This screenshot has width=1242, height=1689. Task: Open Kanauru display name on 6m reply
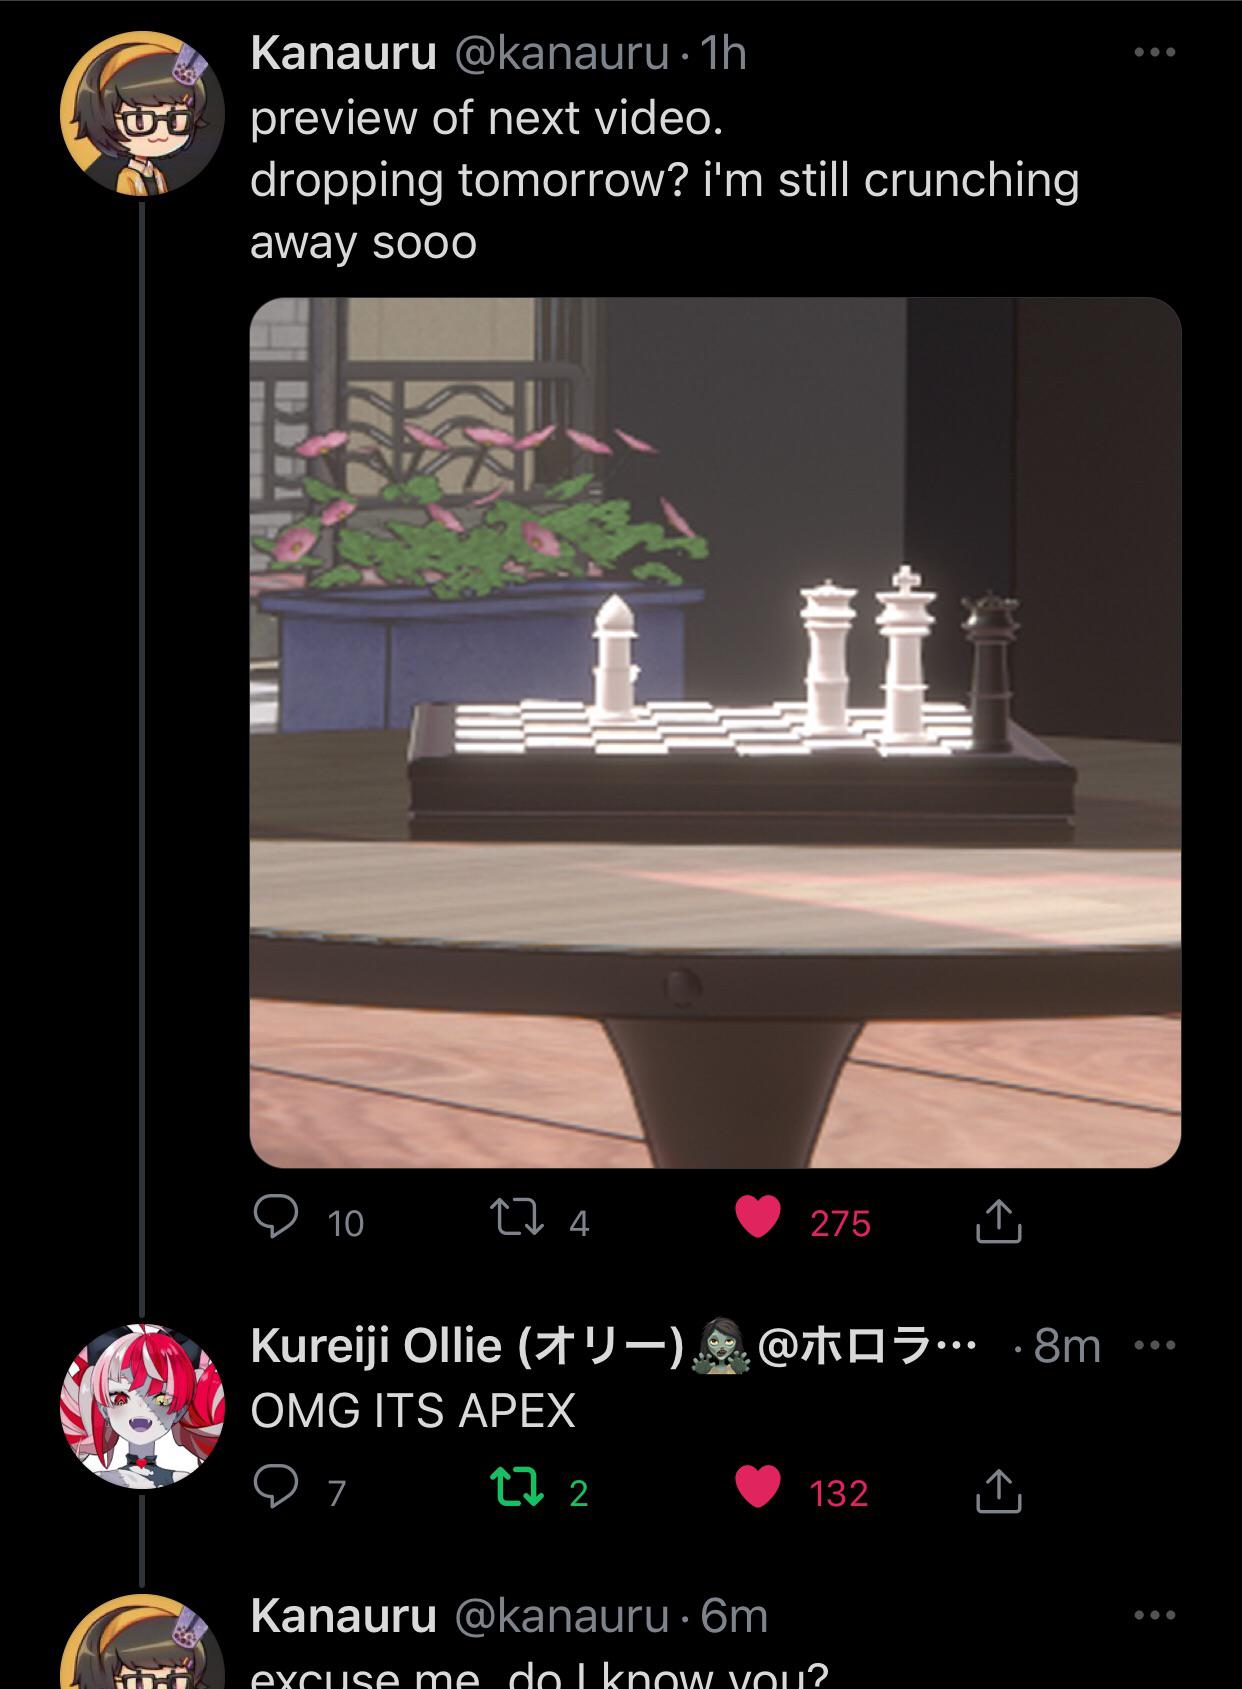(x=343, y=1615)
